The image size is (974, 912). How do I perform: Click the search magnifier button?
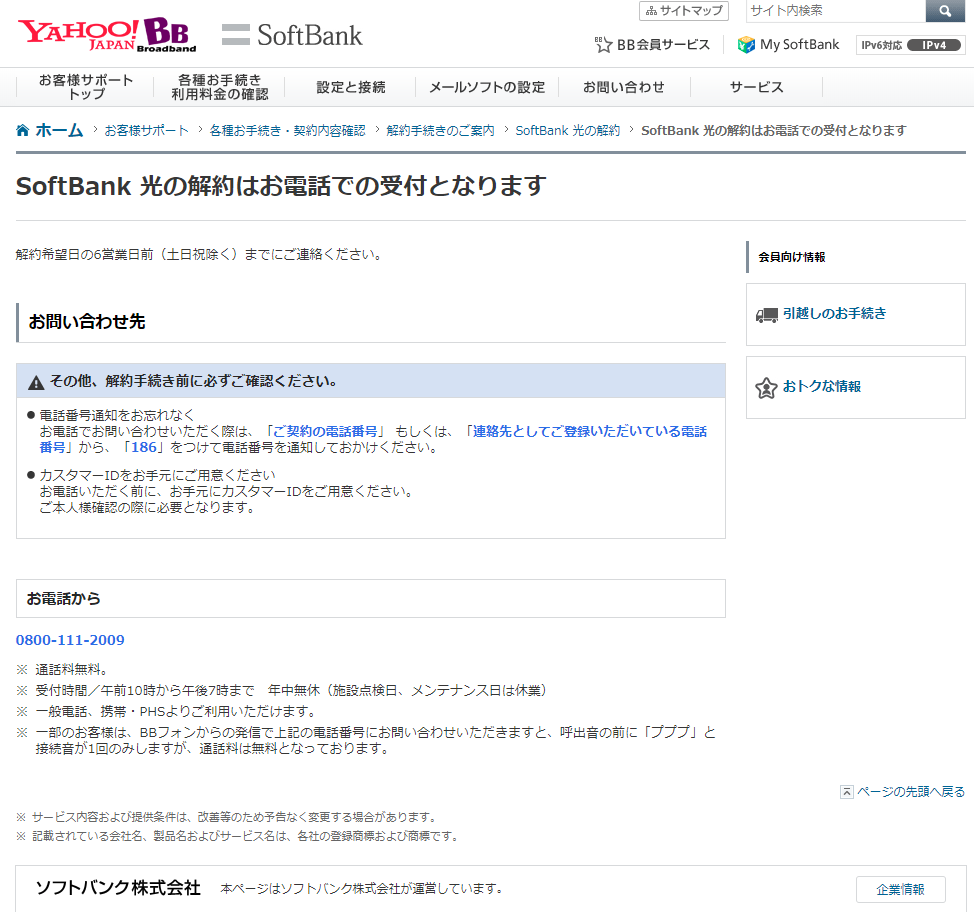point(945,11)
